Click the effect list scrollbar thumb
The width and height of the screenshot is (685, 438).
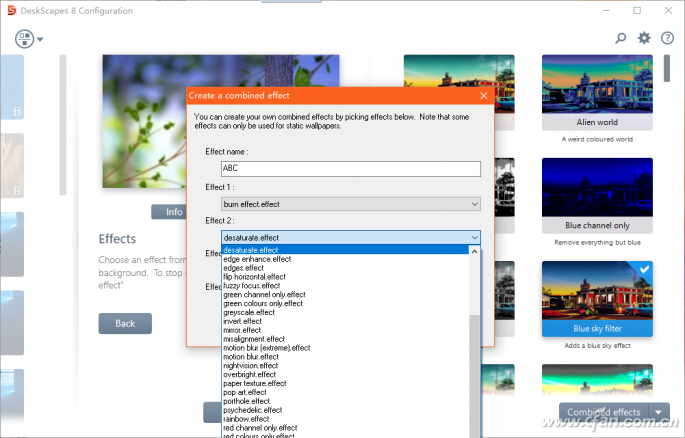point(474,376)
